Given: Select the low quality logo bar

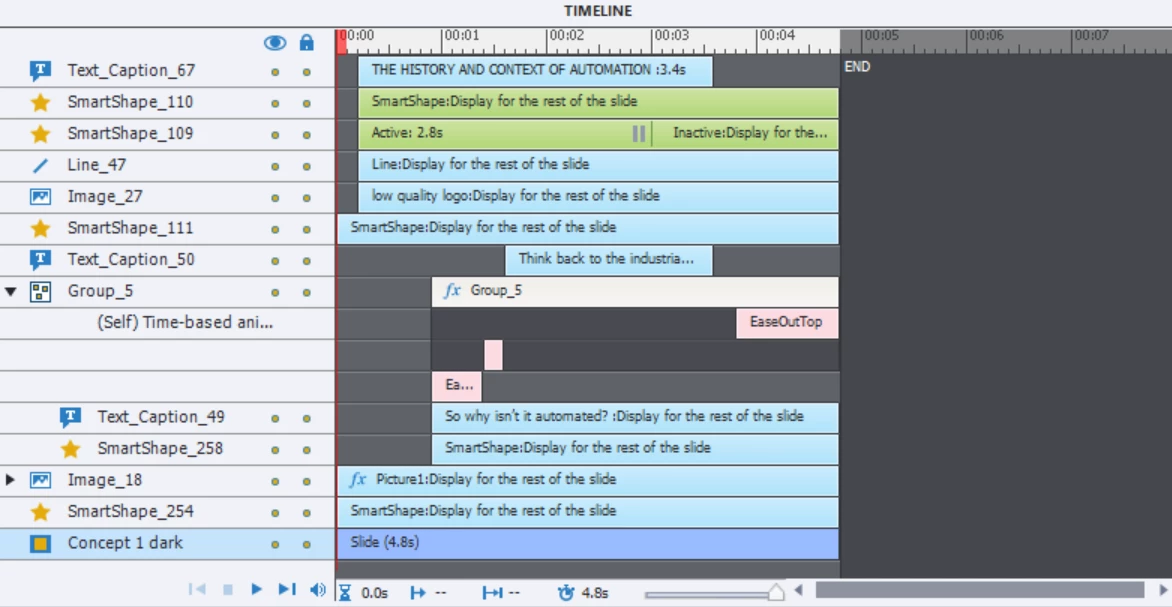Looking at the screenshot, I should 598,197.
